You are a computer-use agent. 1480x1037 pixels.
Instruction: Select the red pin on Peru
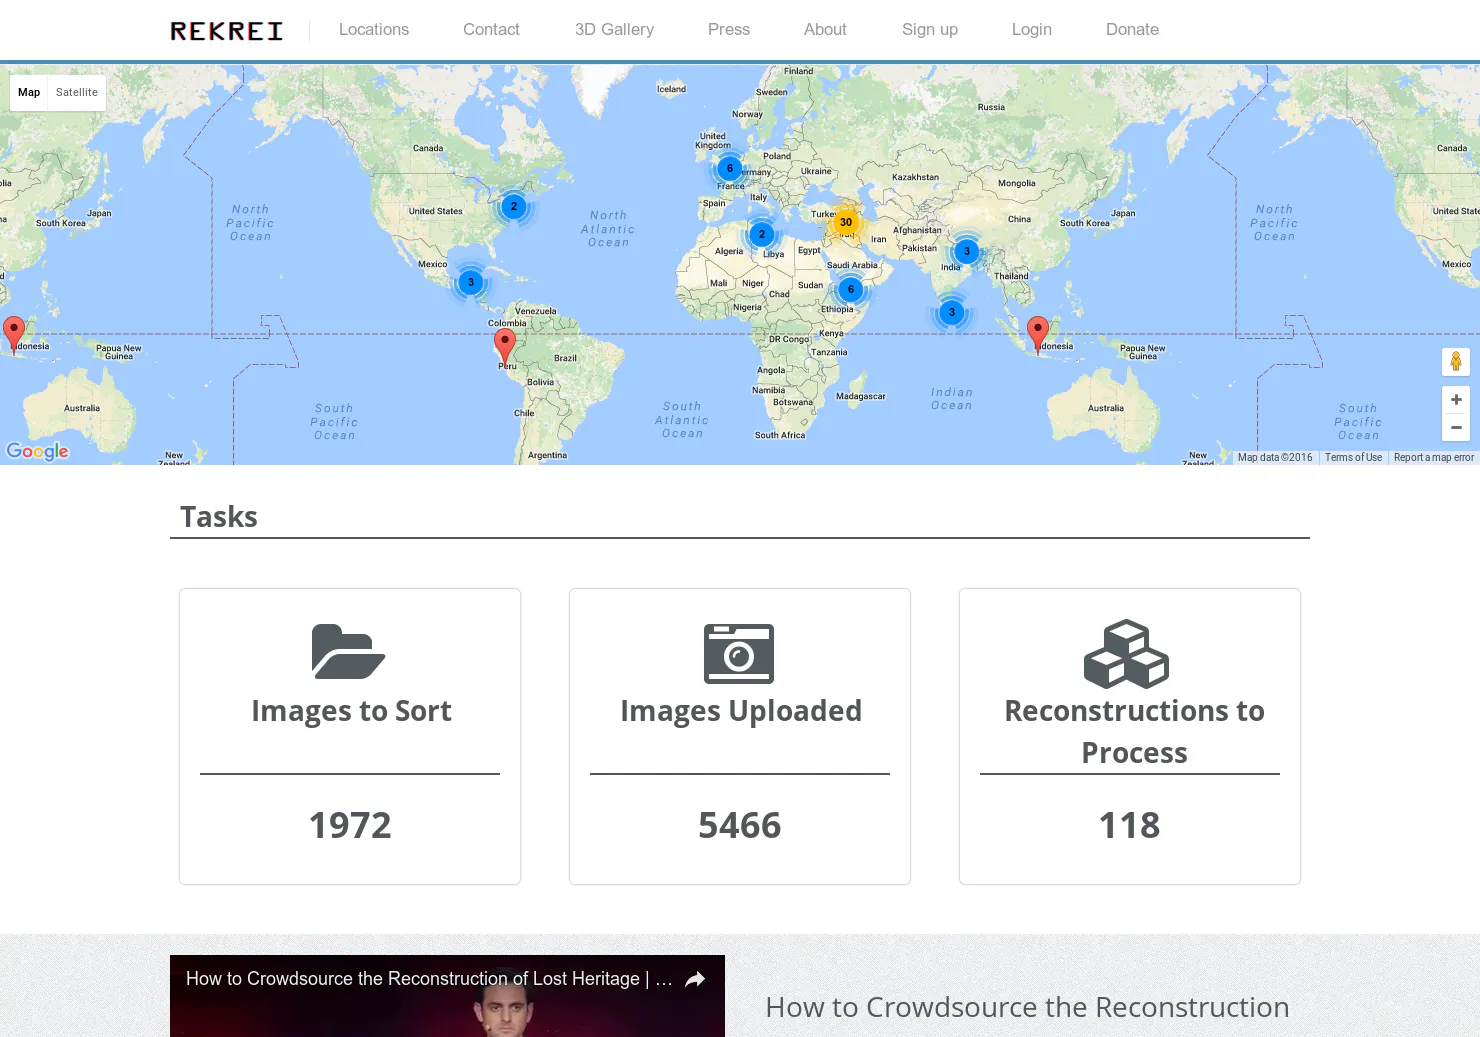506,346
